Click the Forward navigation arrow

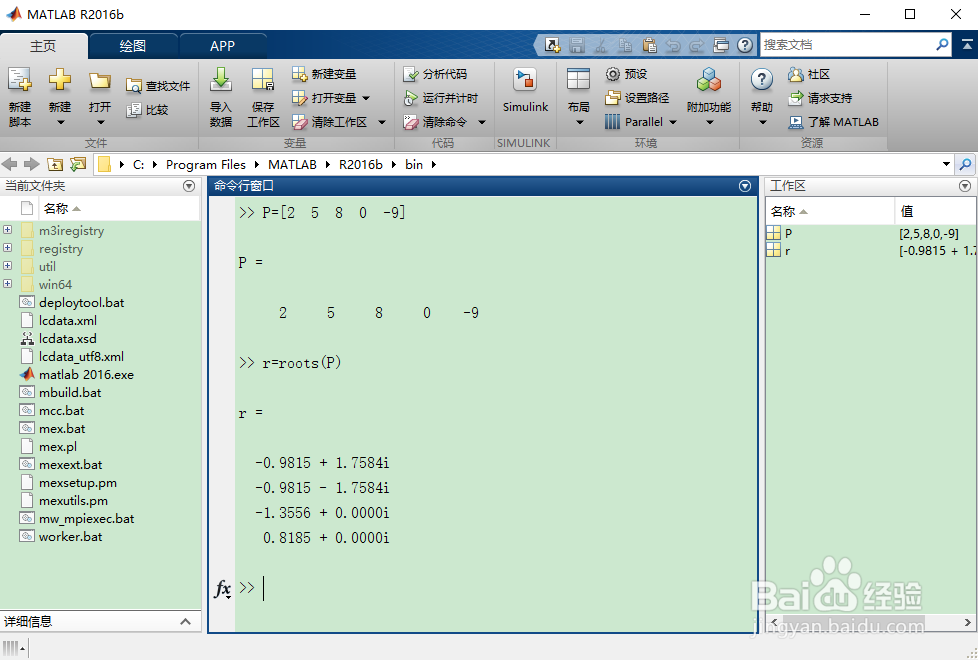click(x=31, y=165)
